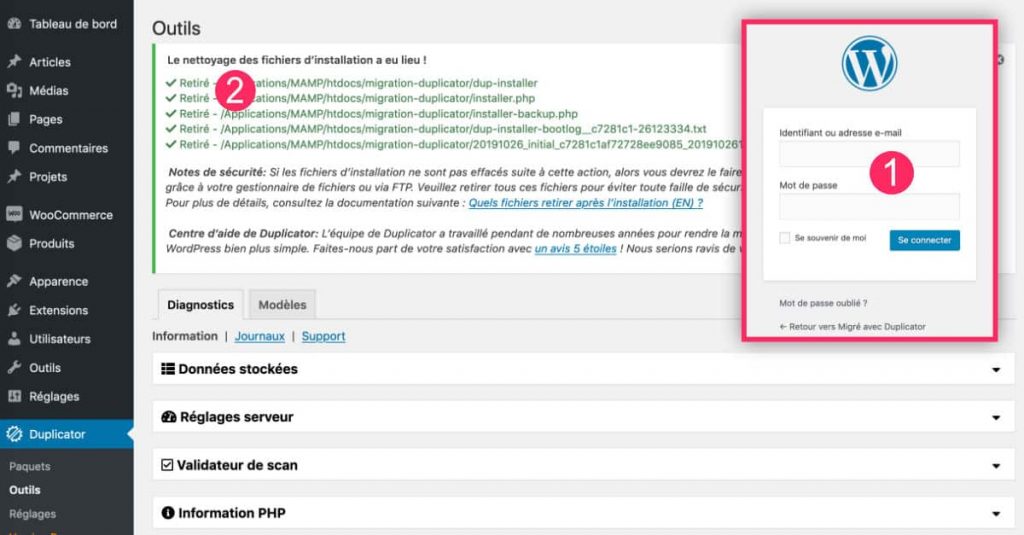Open the Articles menu item
Viewport: 1024px width, 535px height.
tap(67, 61)
